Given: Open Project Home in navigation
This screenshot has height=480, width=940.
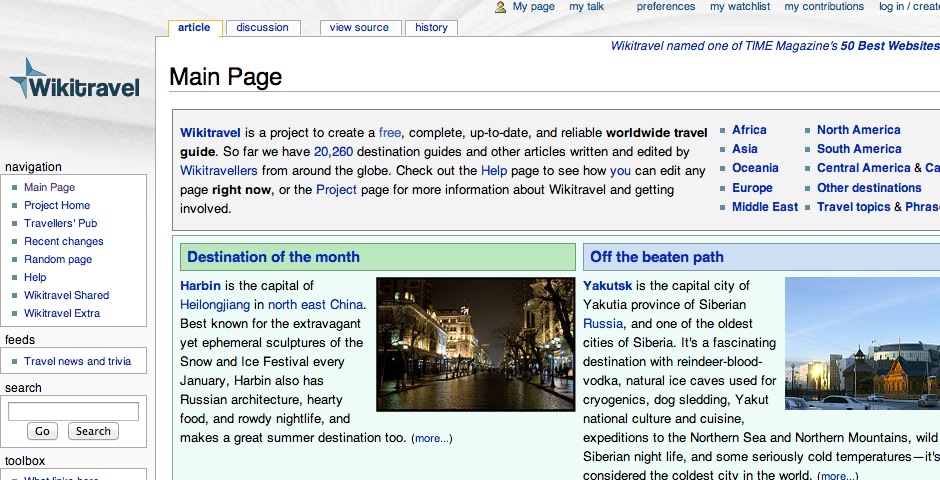Looking at the screenshot, I should (x=57, y=205).
